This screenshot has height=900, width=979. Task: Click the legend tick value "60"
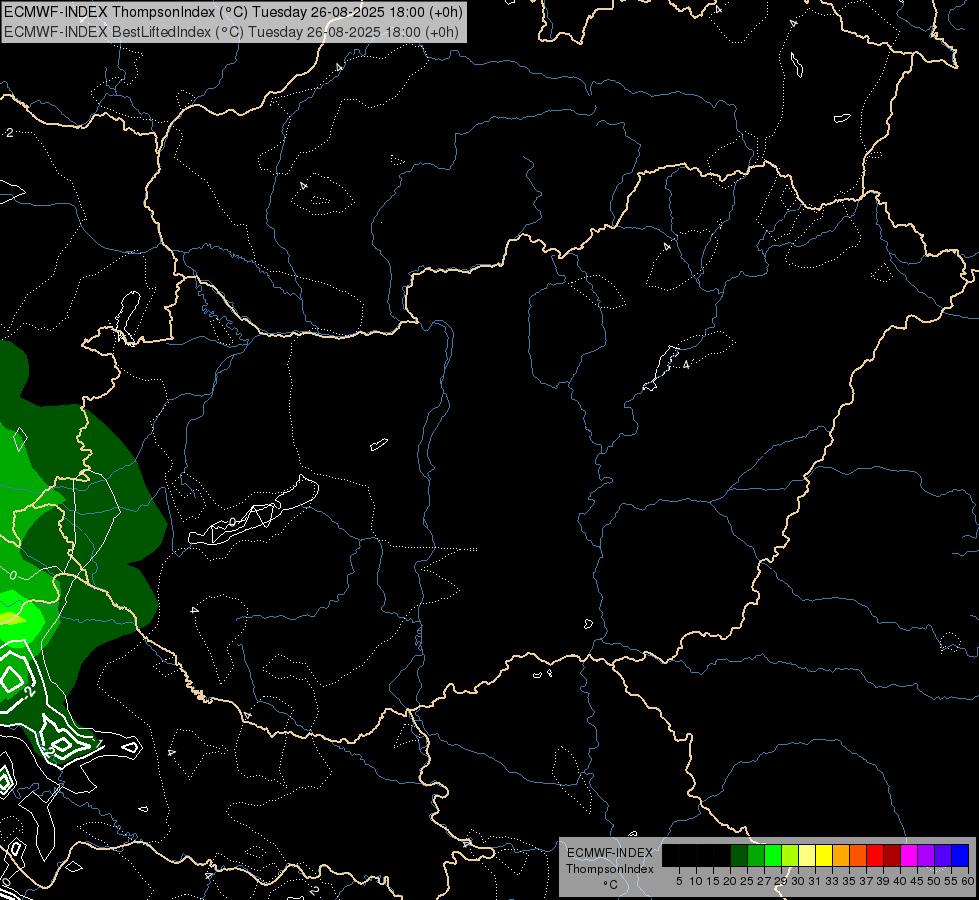967,881
